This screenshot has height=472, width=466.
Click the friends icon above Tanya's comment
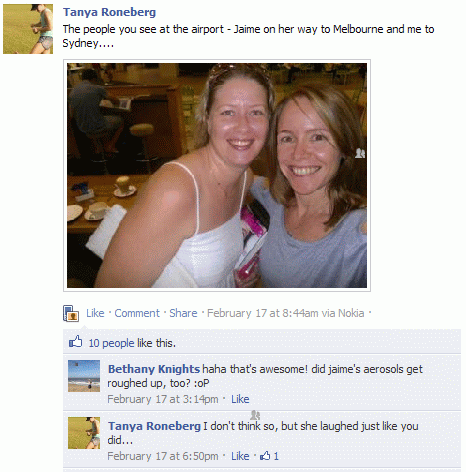pyautogui.click(x=255, y=415)
